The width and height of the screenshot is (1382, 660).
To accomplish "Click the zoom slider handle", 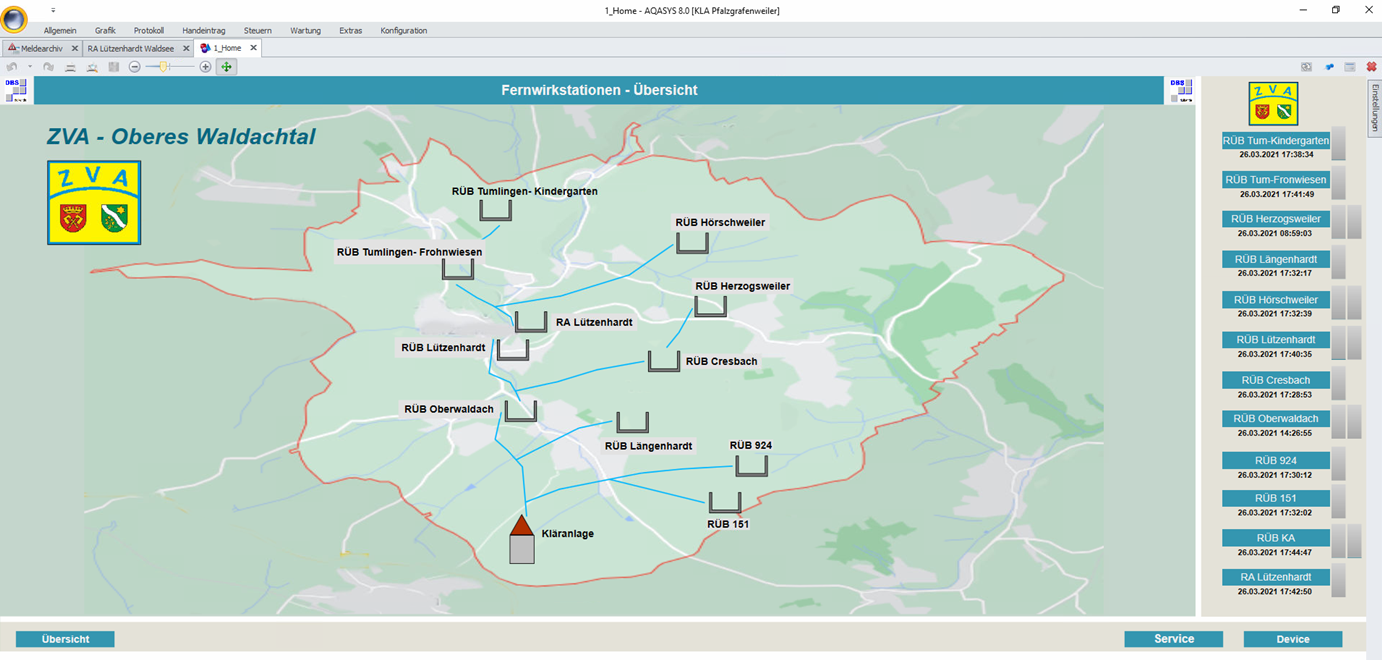I will pyautogui.click(x=163, y=67).
